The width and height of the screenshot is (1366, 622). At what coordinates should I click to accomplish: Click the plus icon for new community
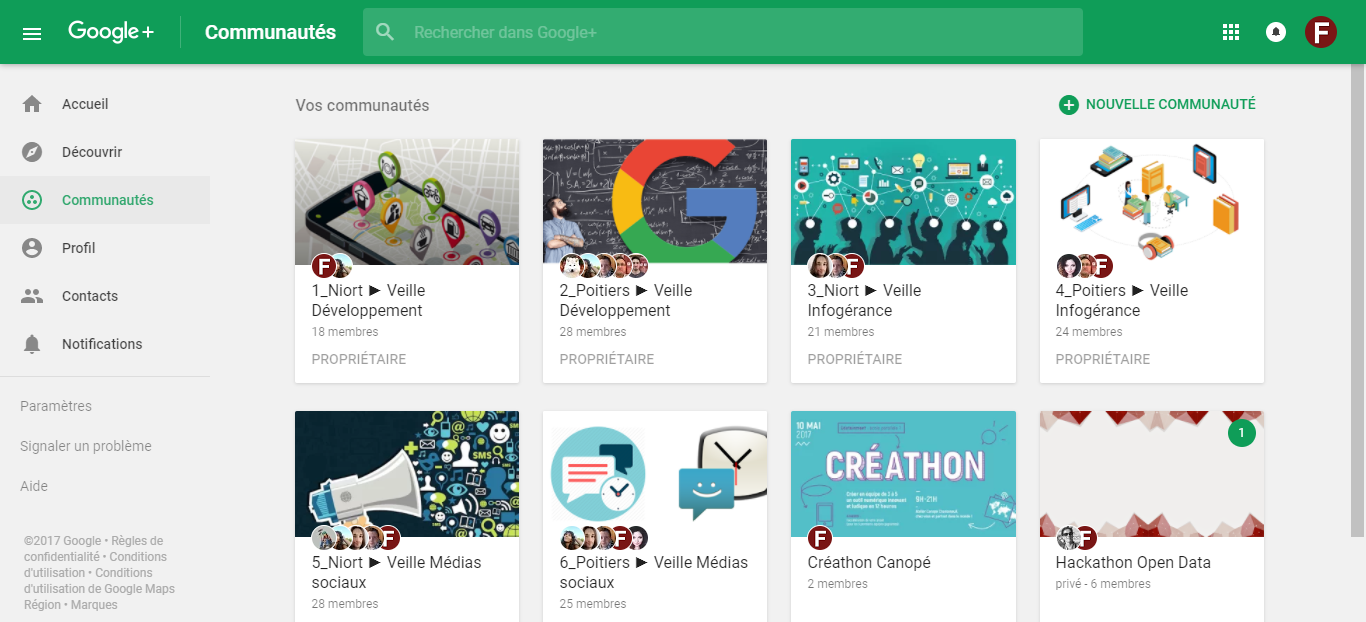pos(1069,105)
